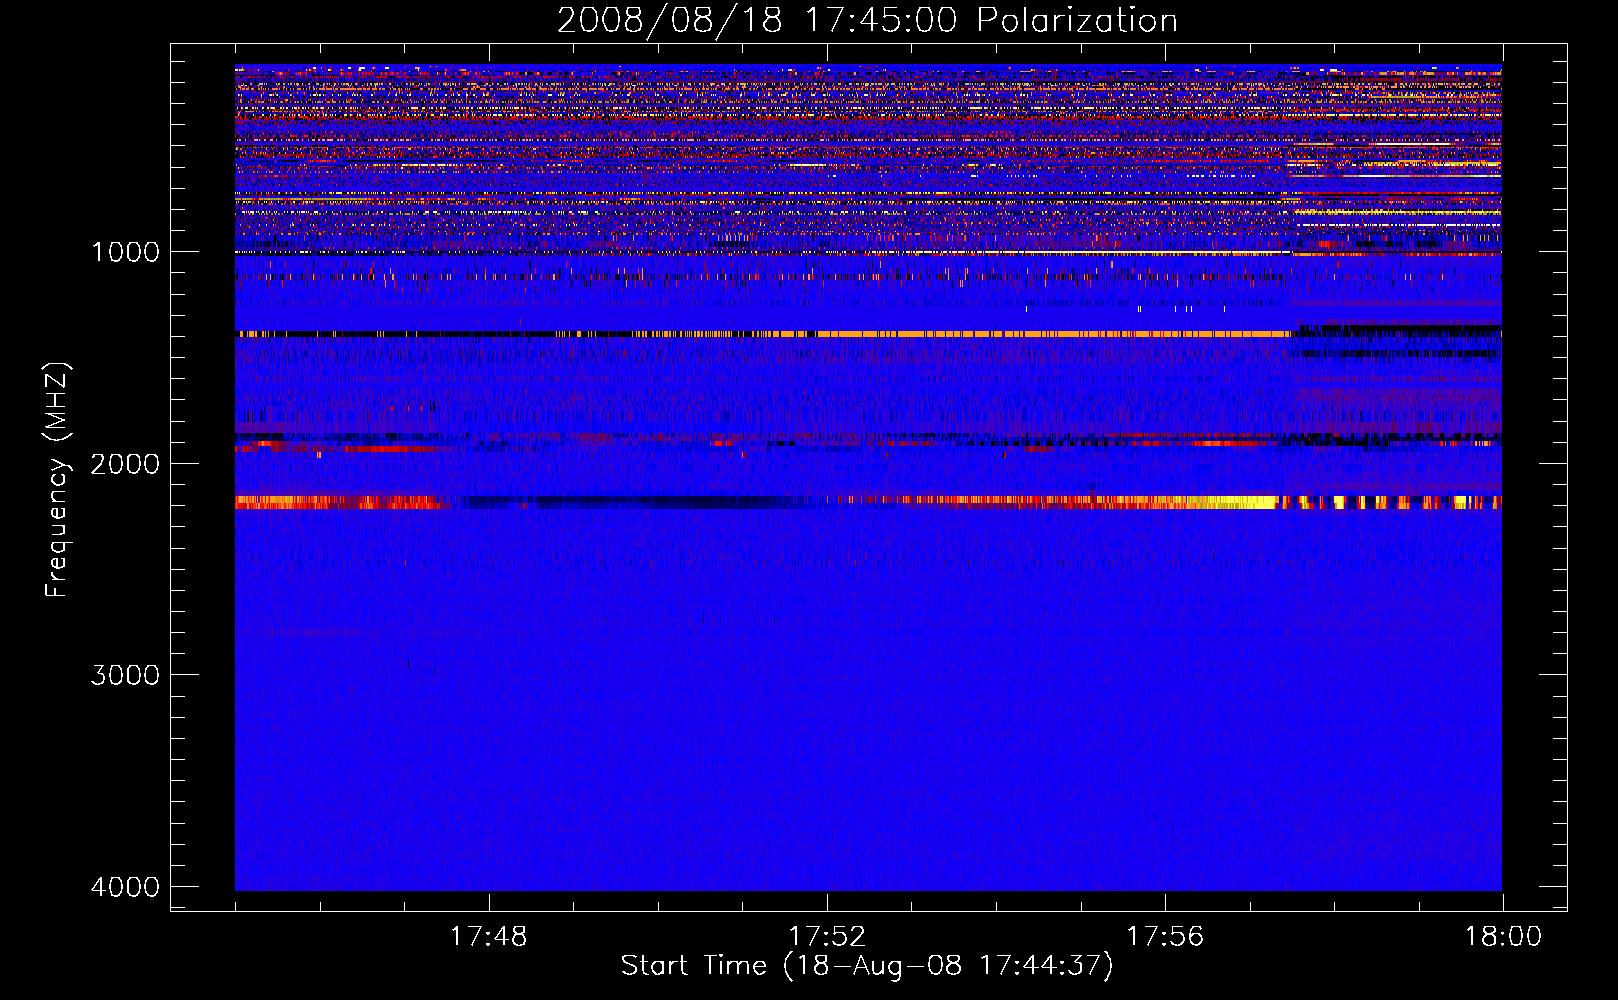Click the 4000 frequency tick label
Image resolution: width=1618 pixels, height=1000 pixels.
pyautogui.click(x=125, y=887)
